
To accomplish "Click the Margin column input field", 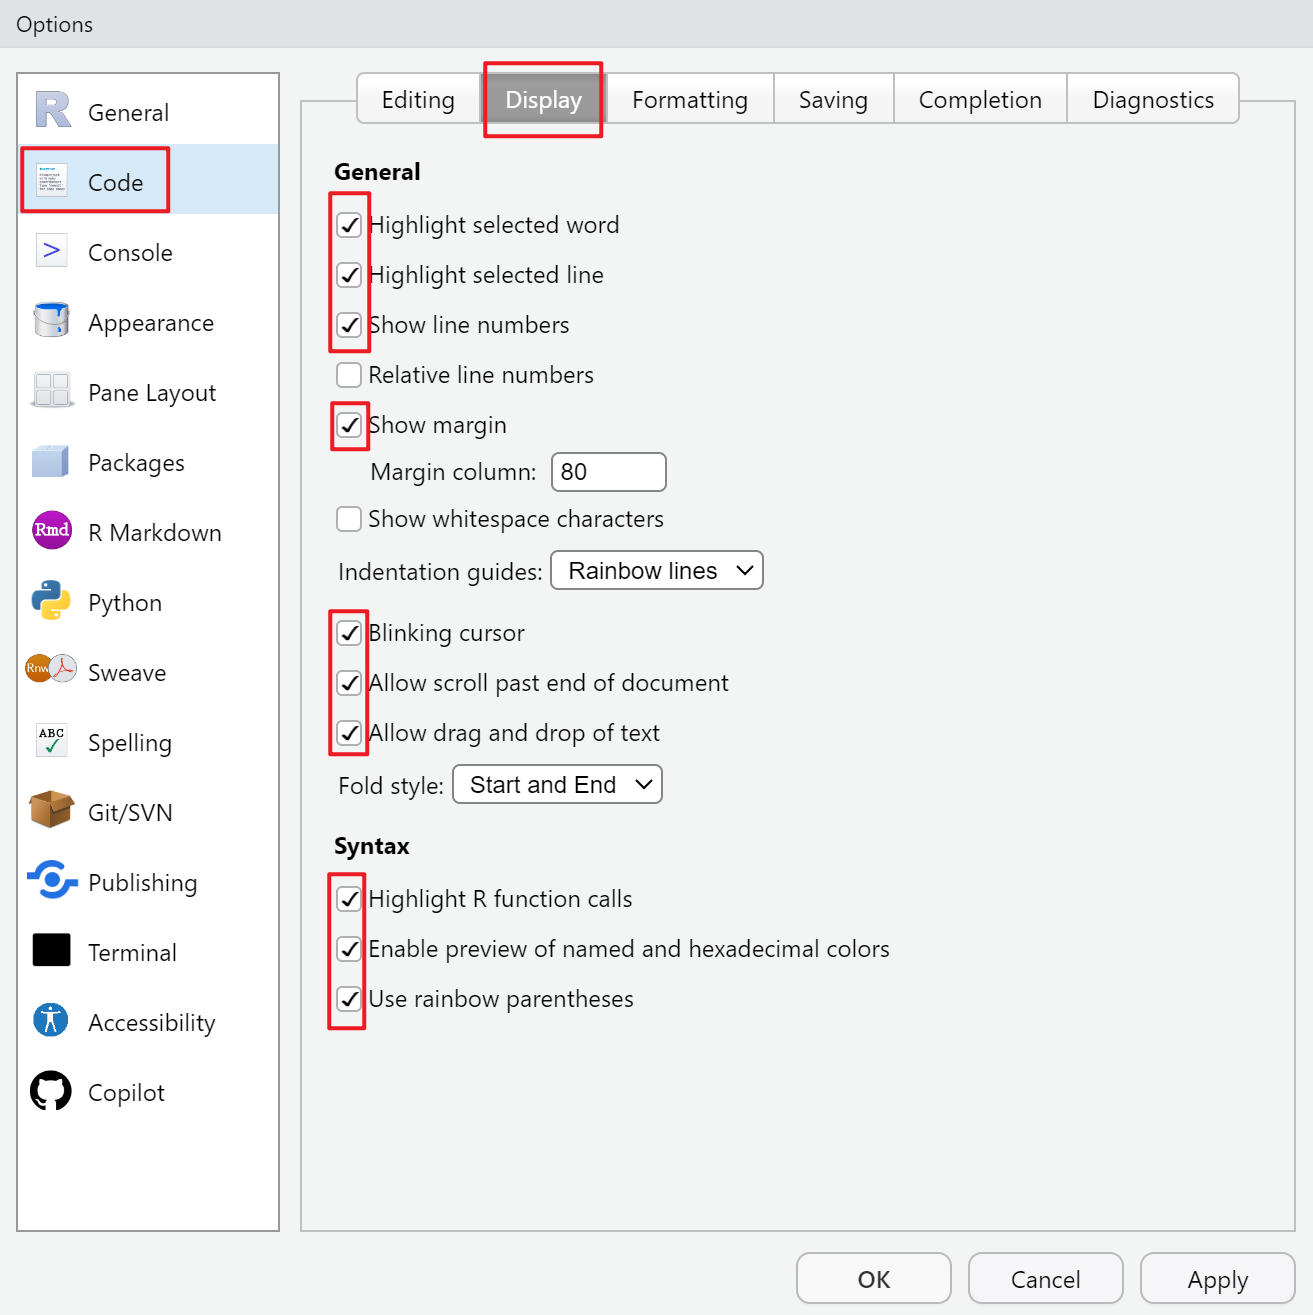I will (x=608, y=472).
